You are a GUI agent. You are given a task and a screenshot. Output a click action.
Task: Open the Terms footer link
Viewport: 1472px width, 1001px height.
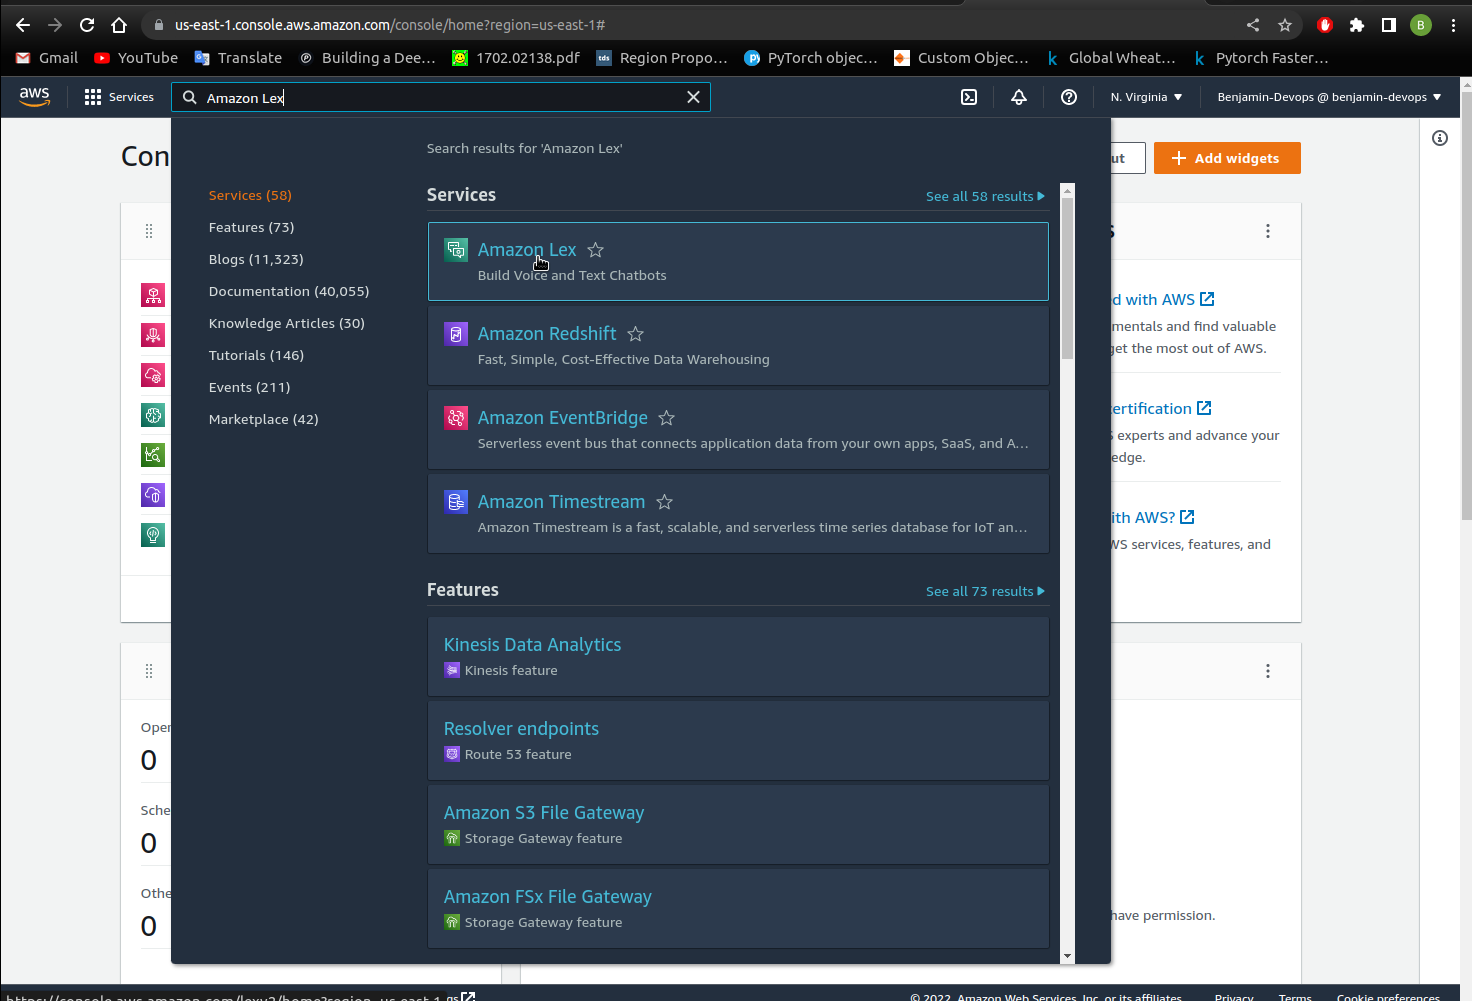click(1295, 997)
